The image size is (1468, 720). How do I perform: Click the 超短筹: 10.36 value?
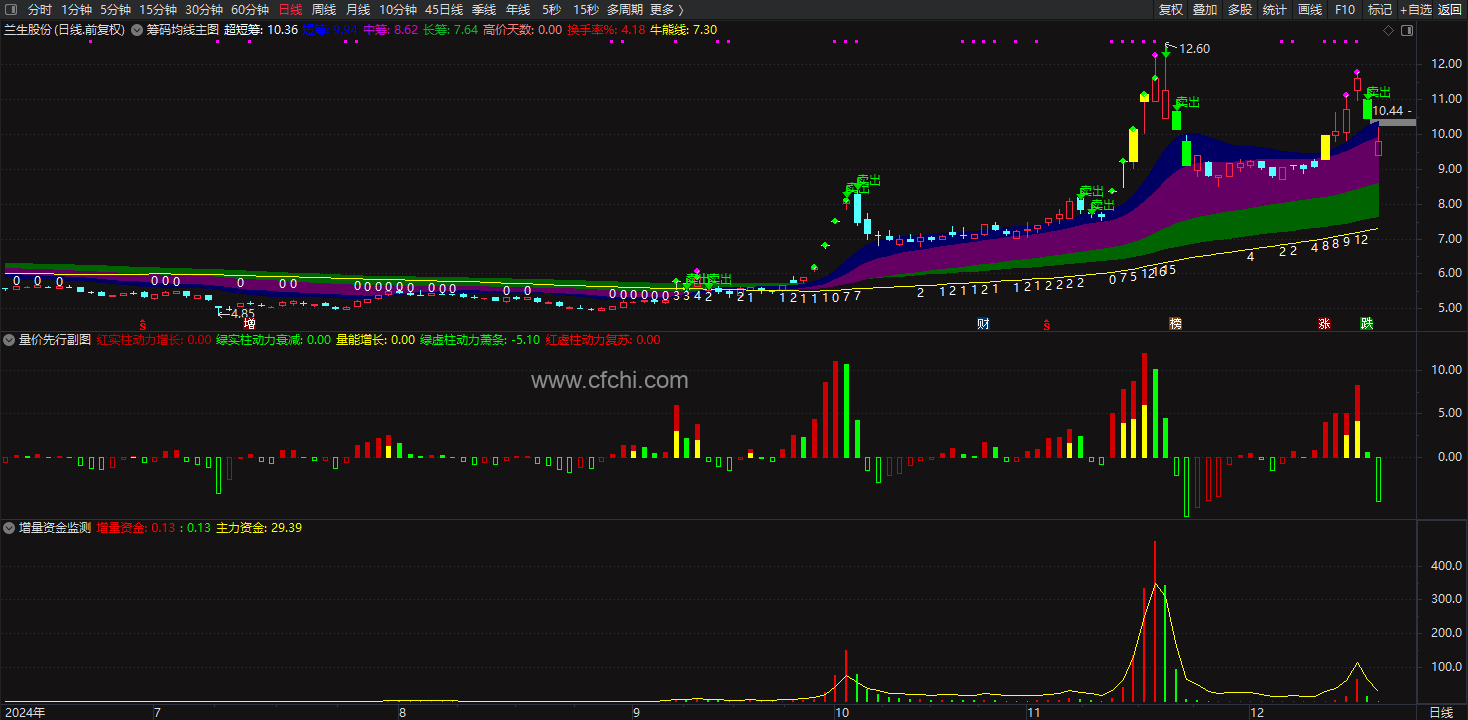click(x=261, y=30)
